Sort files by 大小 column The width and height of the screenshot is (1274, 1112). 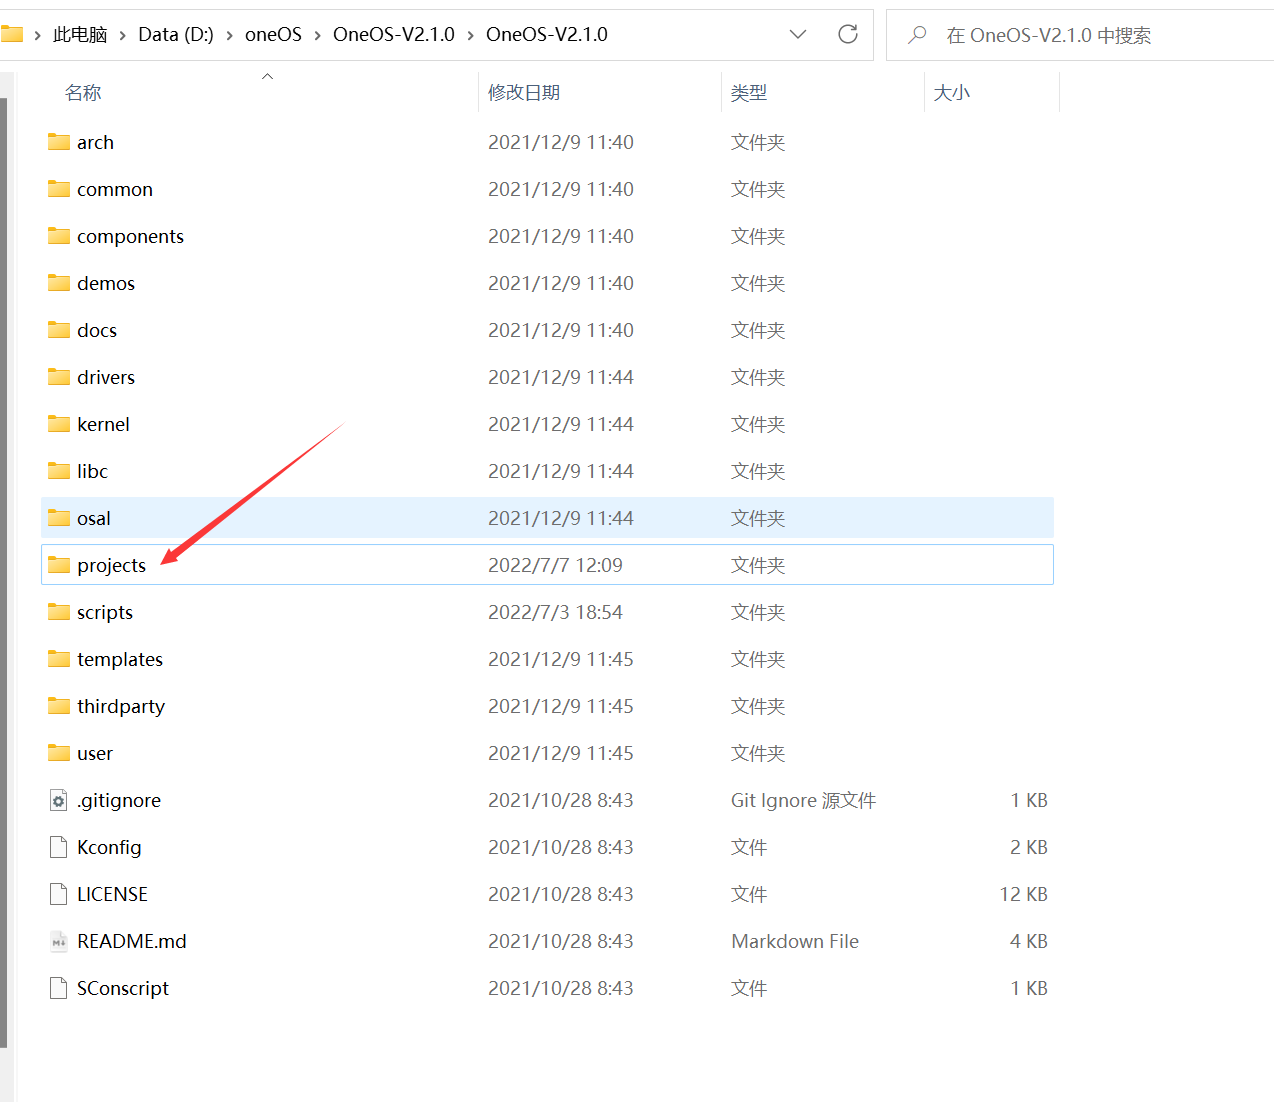point(951,92)
